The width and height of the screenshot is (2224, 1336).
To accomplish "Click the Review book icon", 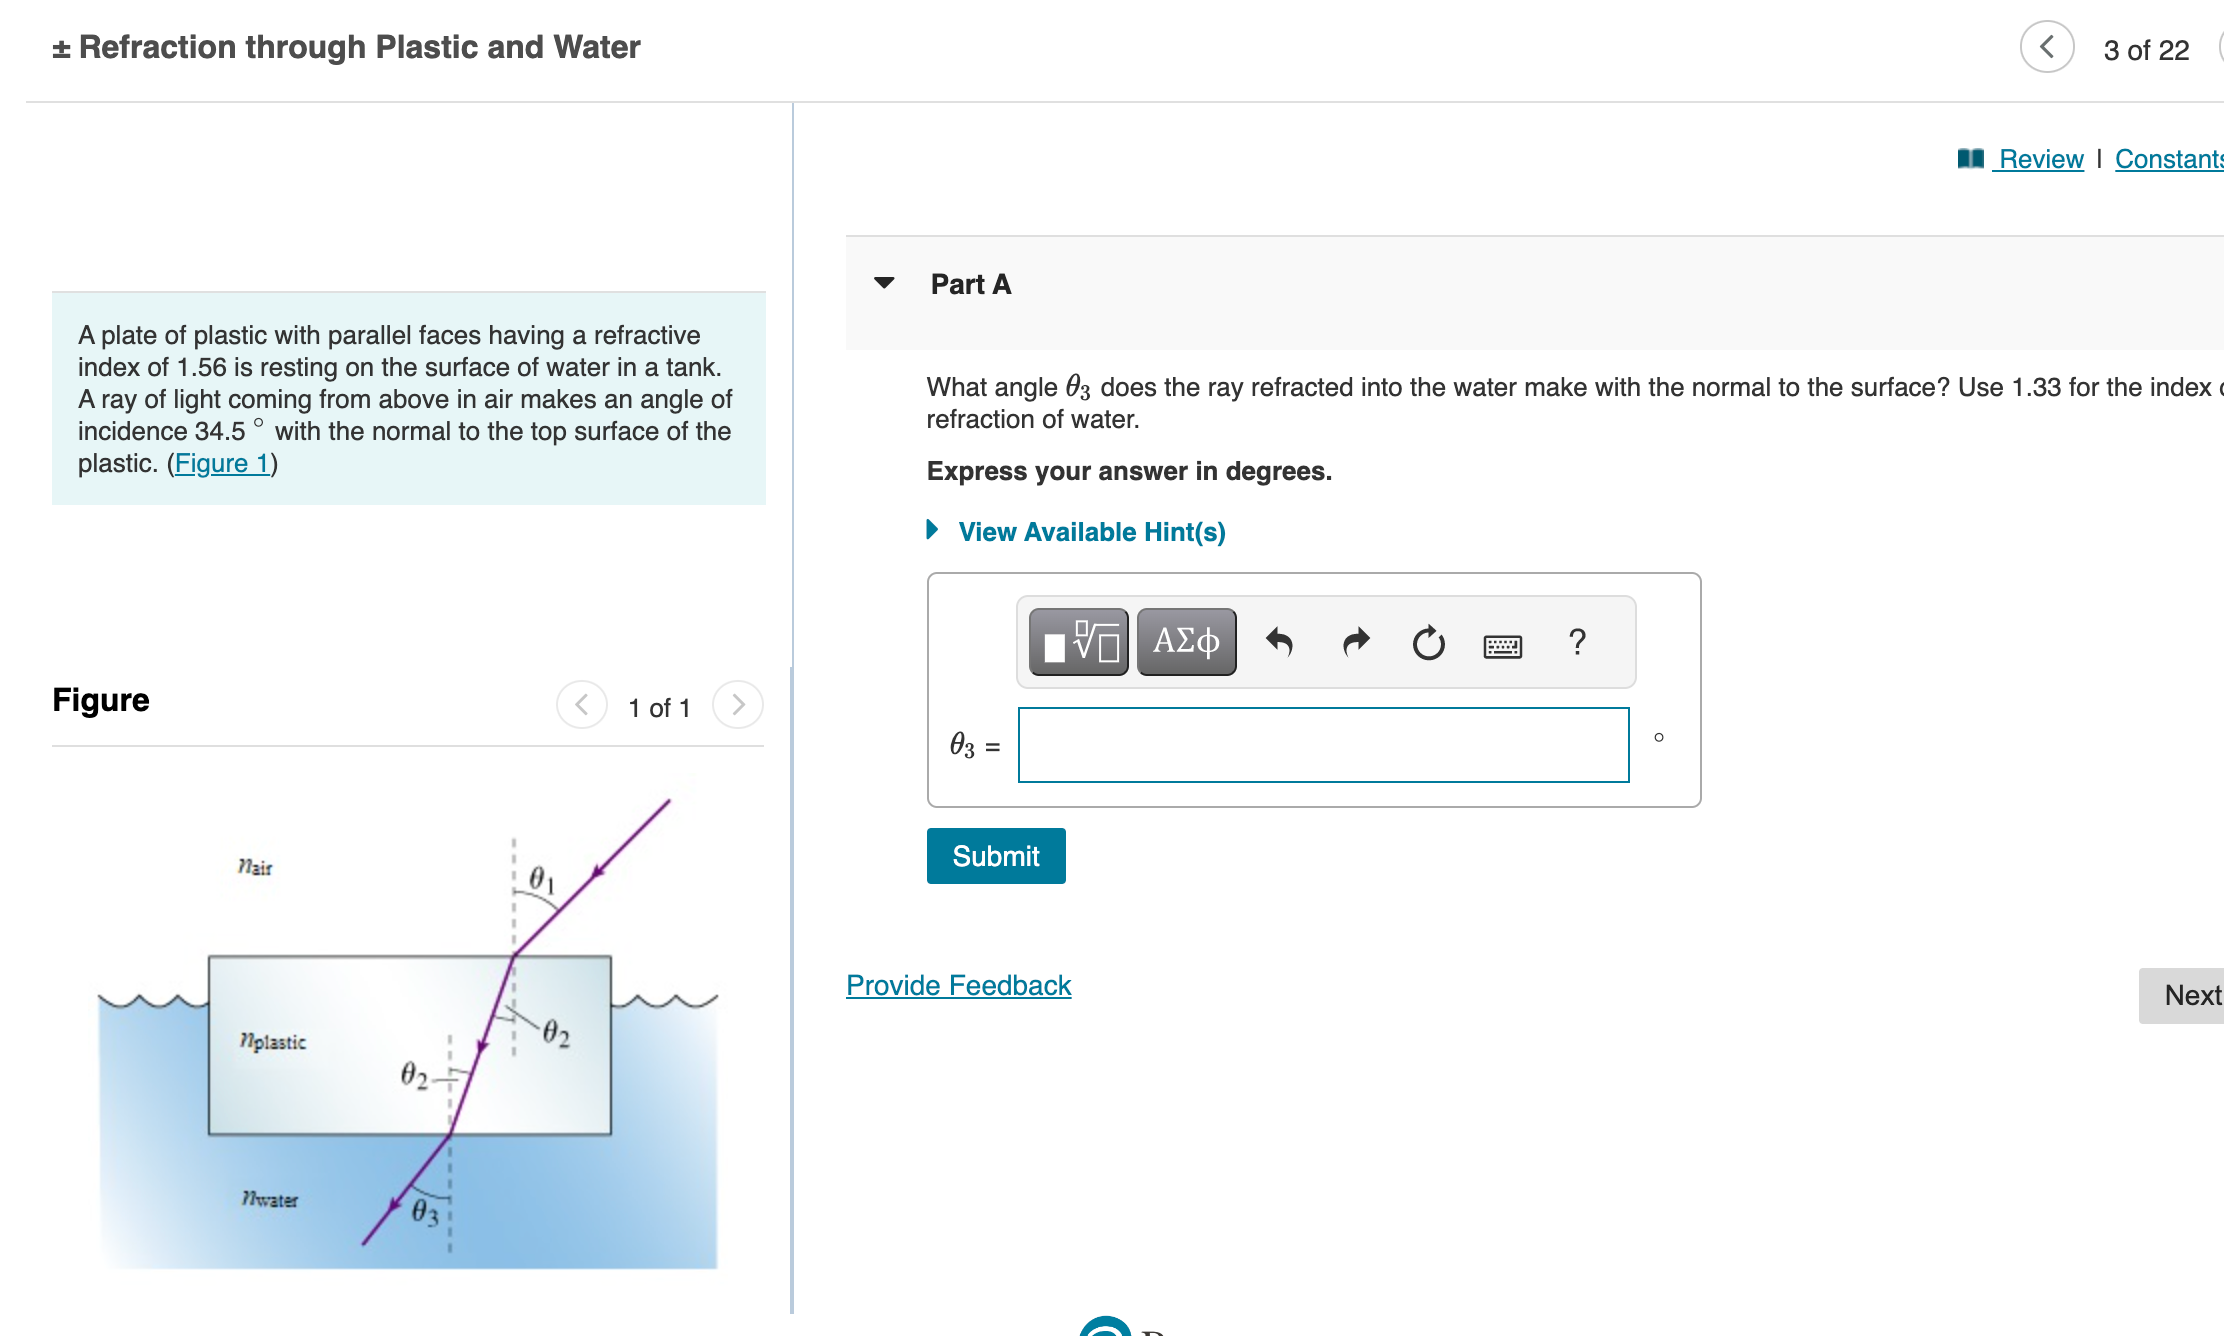I will click(1969, 158).
